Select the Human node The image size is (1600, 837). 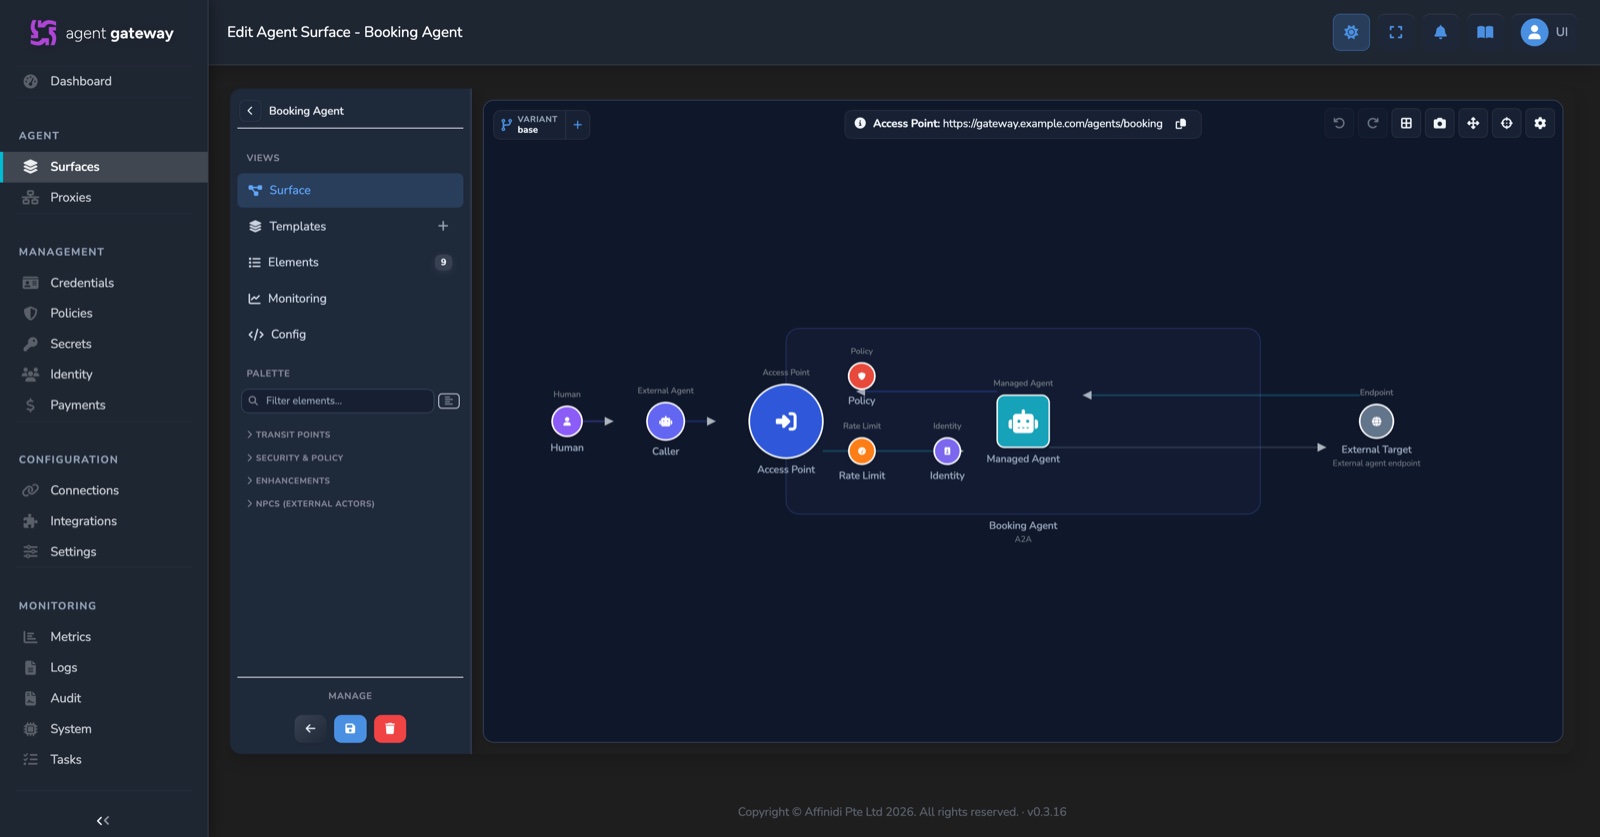567,421
